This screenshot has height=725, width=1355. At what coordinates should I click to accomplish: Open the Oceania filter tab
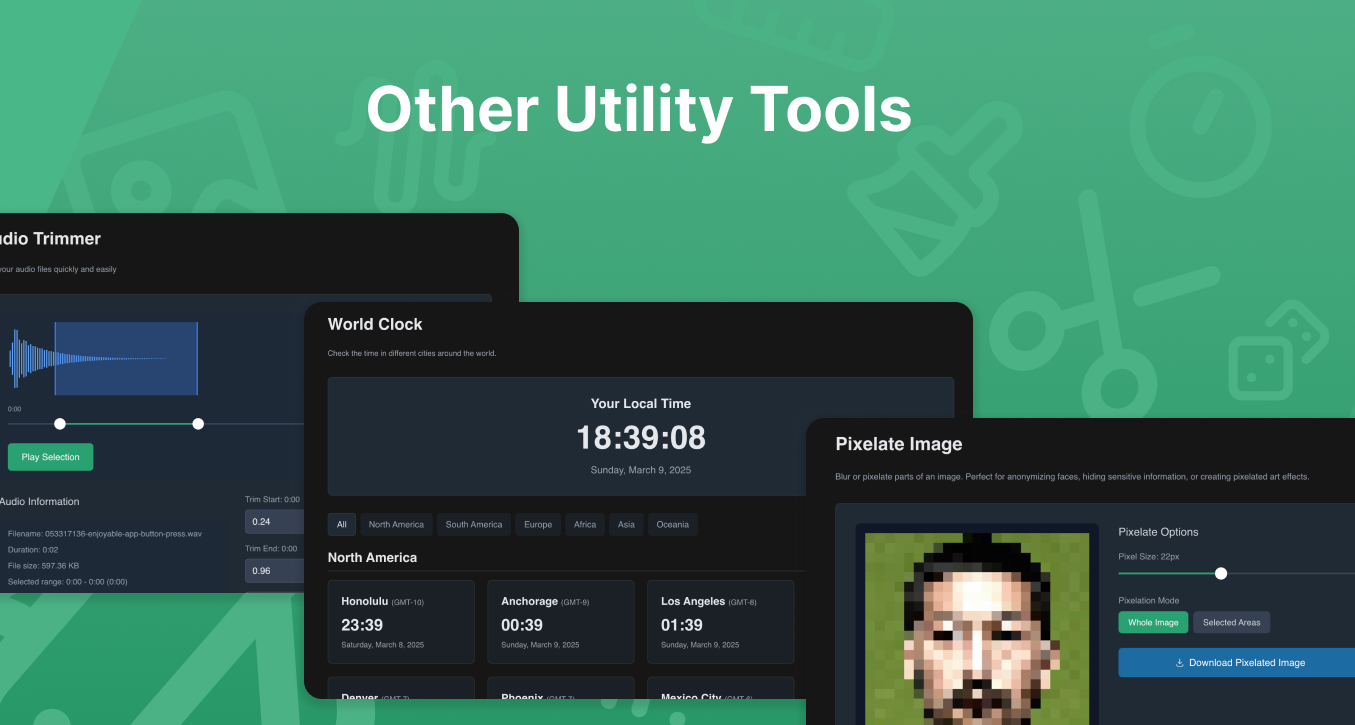[x=673, y=524]
